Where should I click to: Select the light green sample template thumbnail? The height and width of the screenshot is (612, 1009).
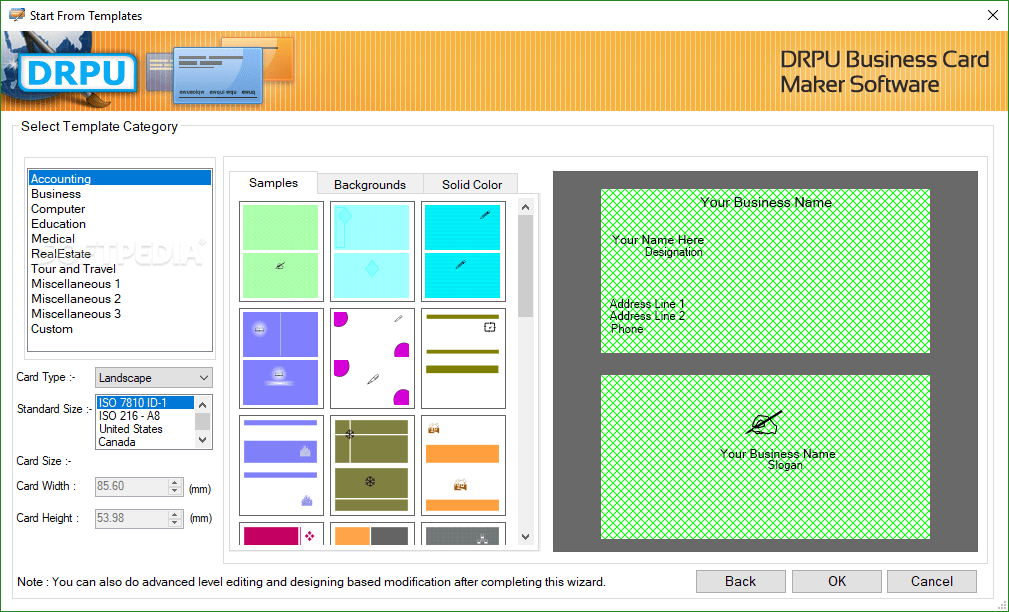click(x=280, y=250)
